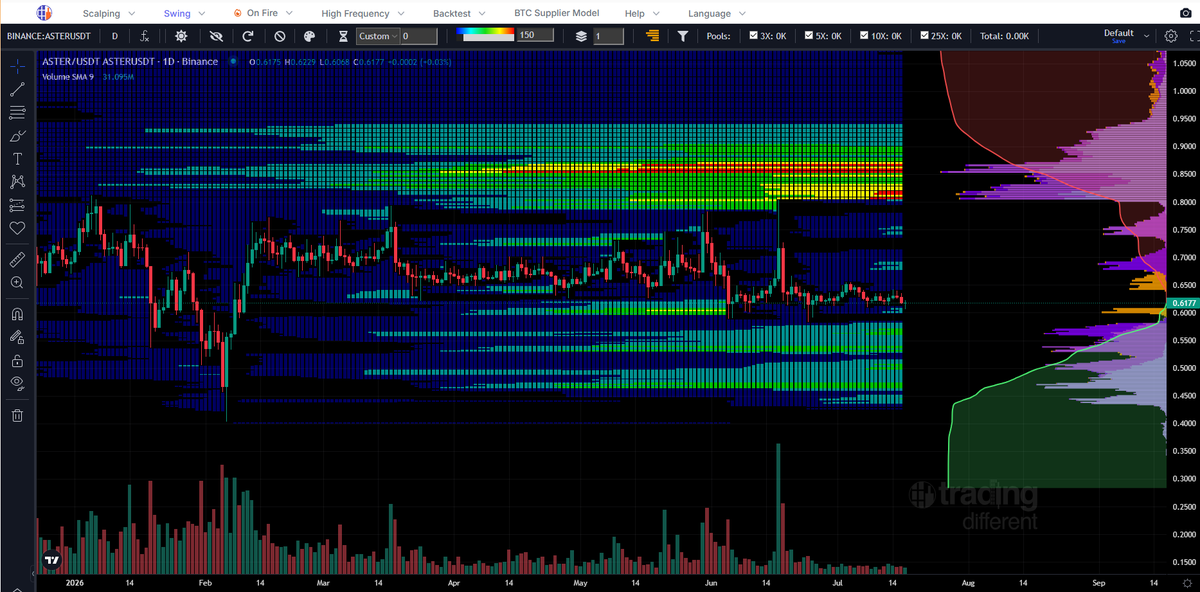The height and width of the screenshot is (592, 1200).
Task: Toggle stay in drawing mode pencil-lock
Action: 17,338
